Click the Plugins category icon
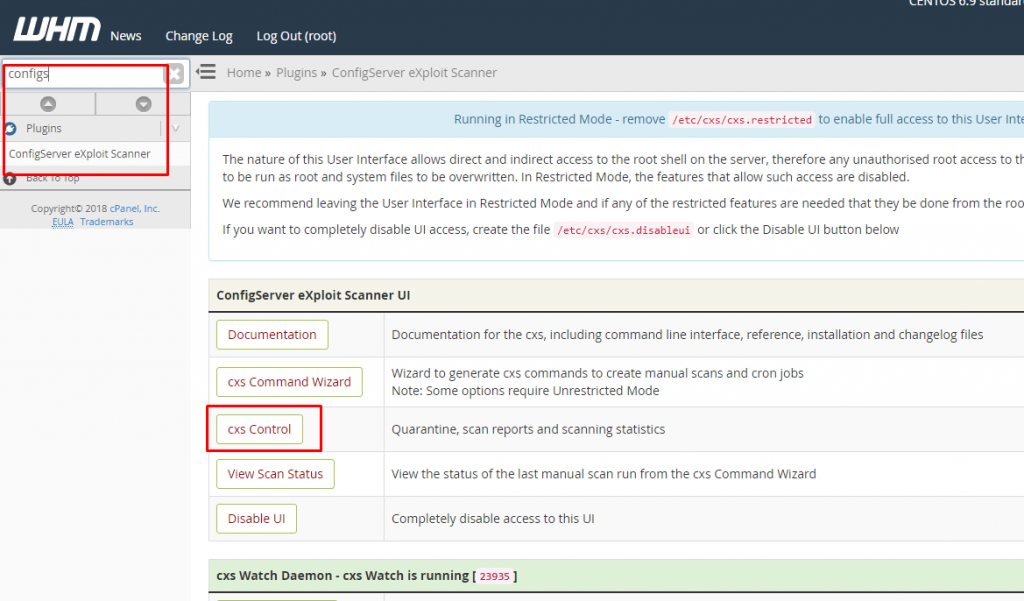Image resolution: width=1024 pixels, height=601 pixels. coord(11,129)
